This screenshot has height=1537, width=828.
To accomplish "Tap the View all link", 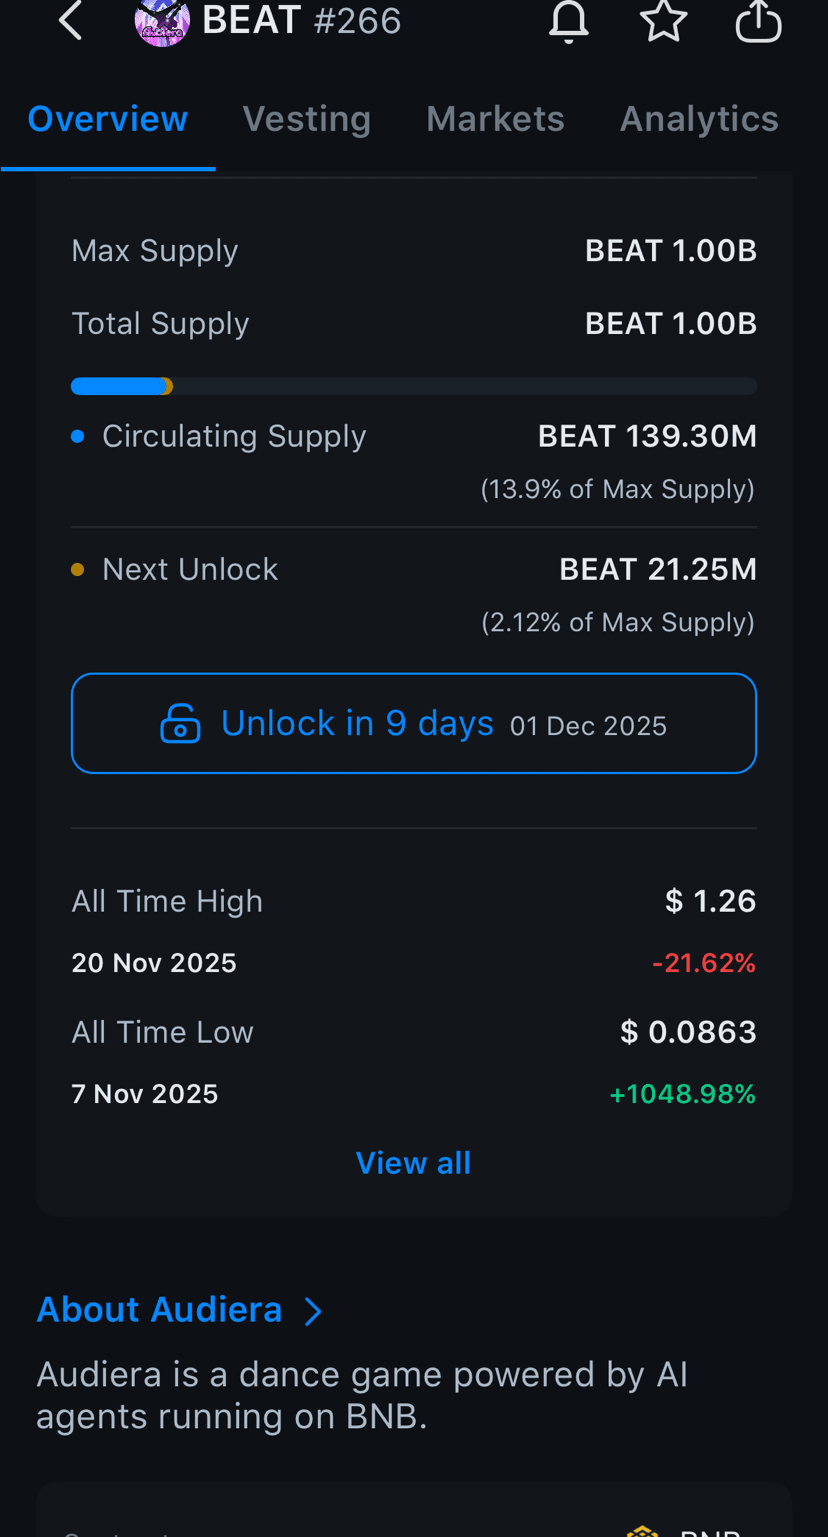I will point(413,1163).
